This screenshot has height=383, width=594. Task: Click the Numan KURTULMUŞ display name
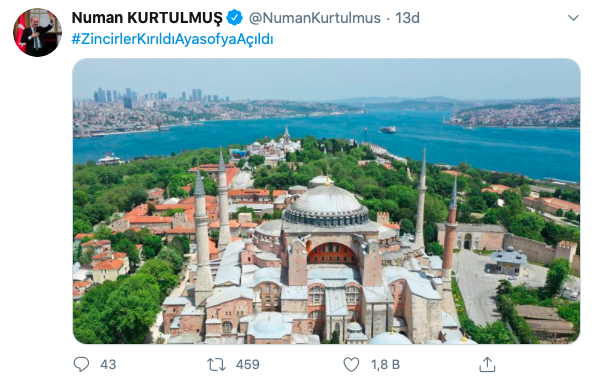(x=147, y=18)
